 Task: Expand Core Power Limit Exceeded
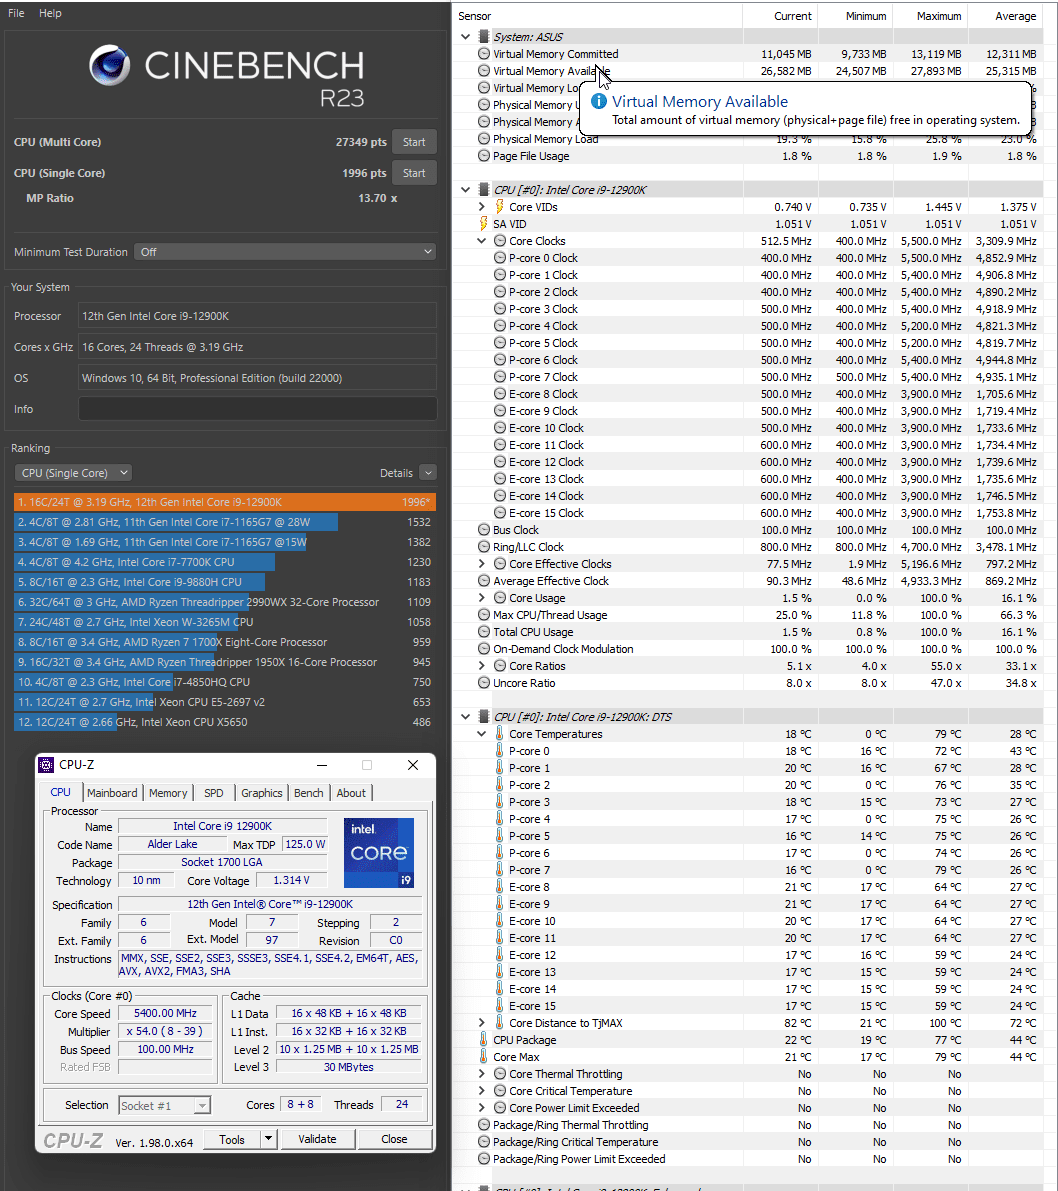(x=482, y=1108)
